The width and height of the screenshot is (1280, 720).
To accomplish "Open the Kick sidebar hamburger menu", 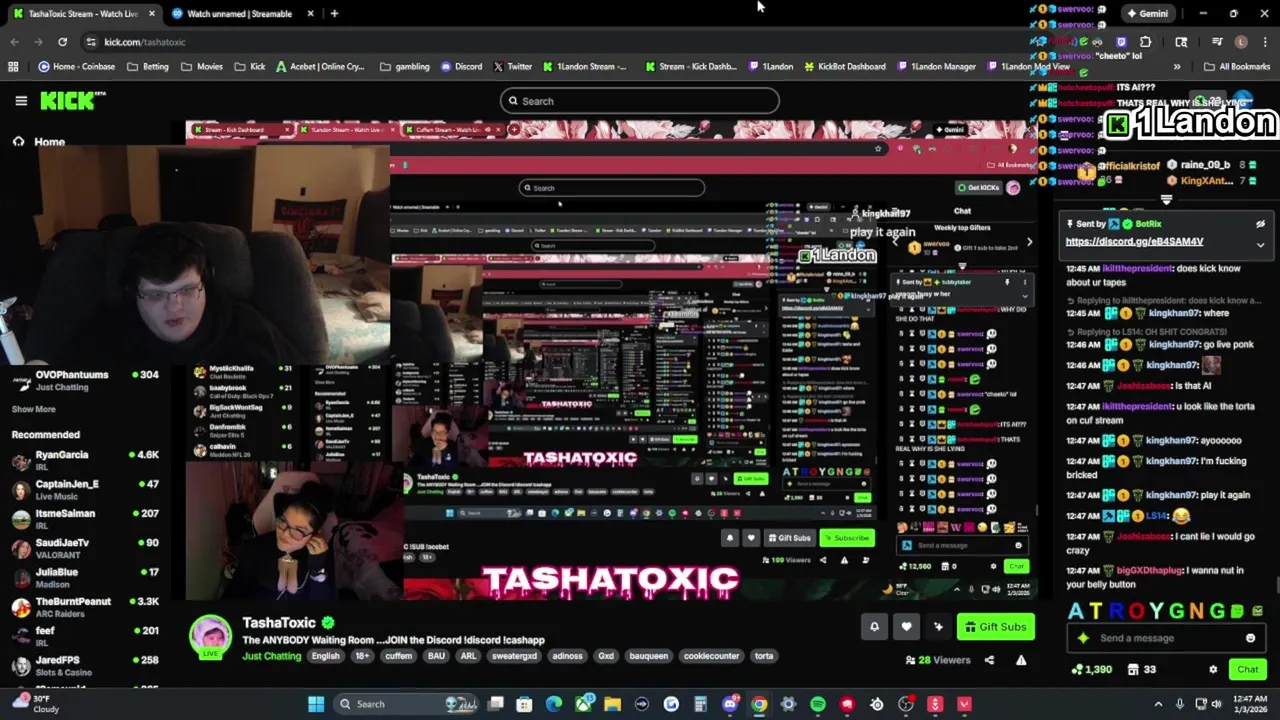I will tap(21, 100).
